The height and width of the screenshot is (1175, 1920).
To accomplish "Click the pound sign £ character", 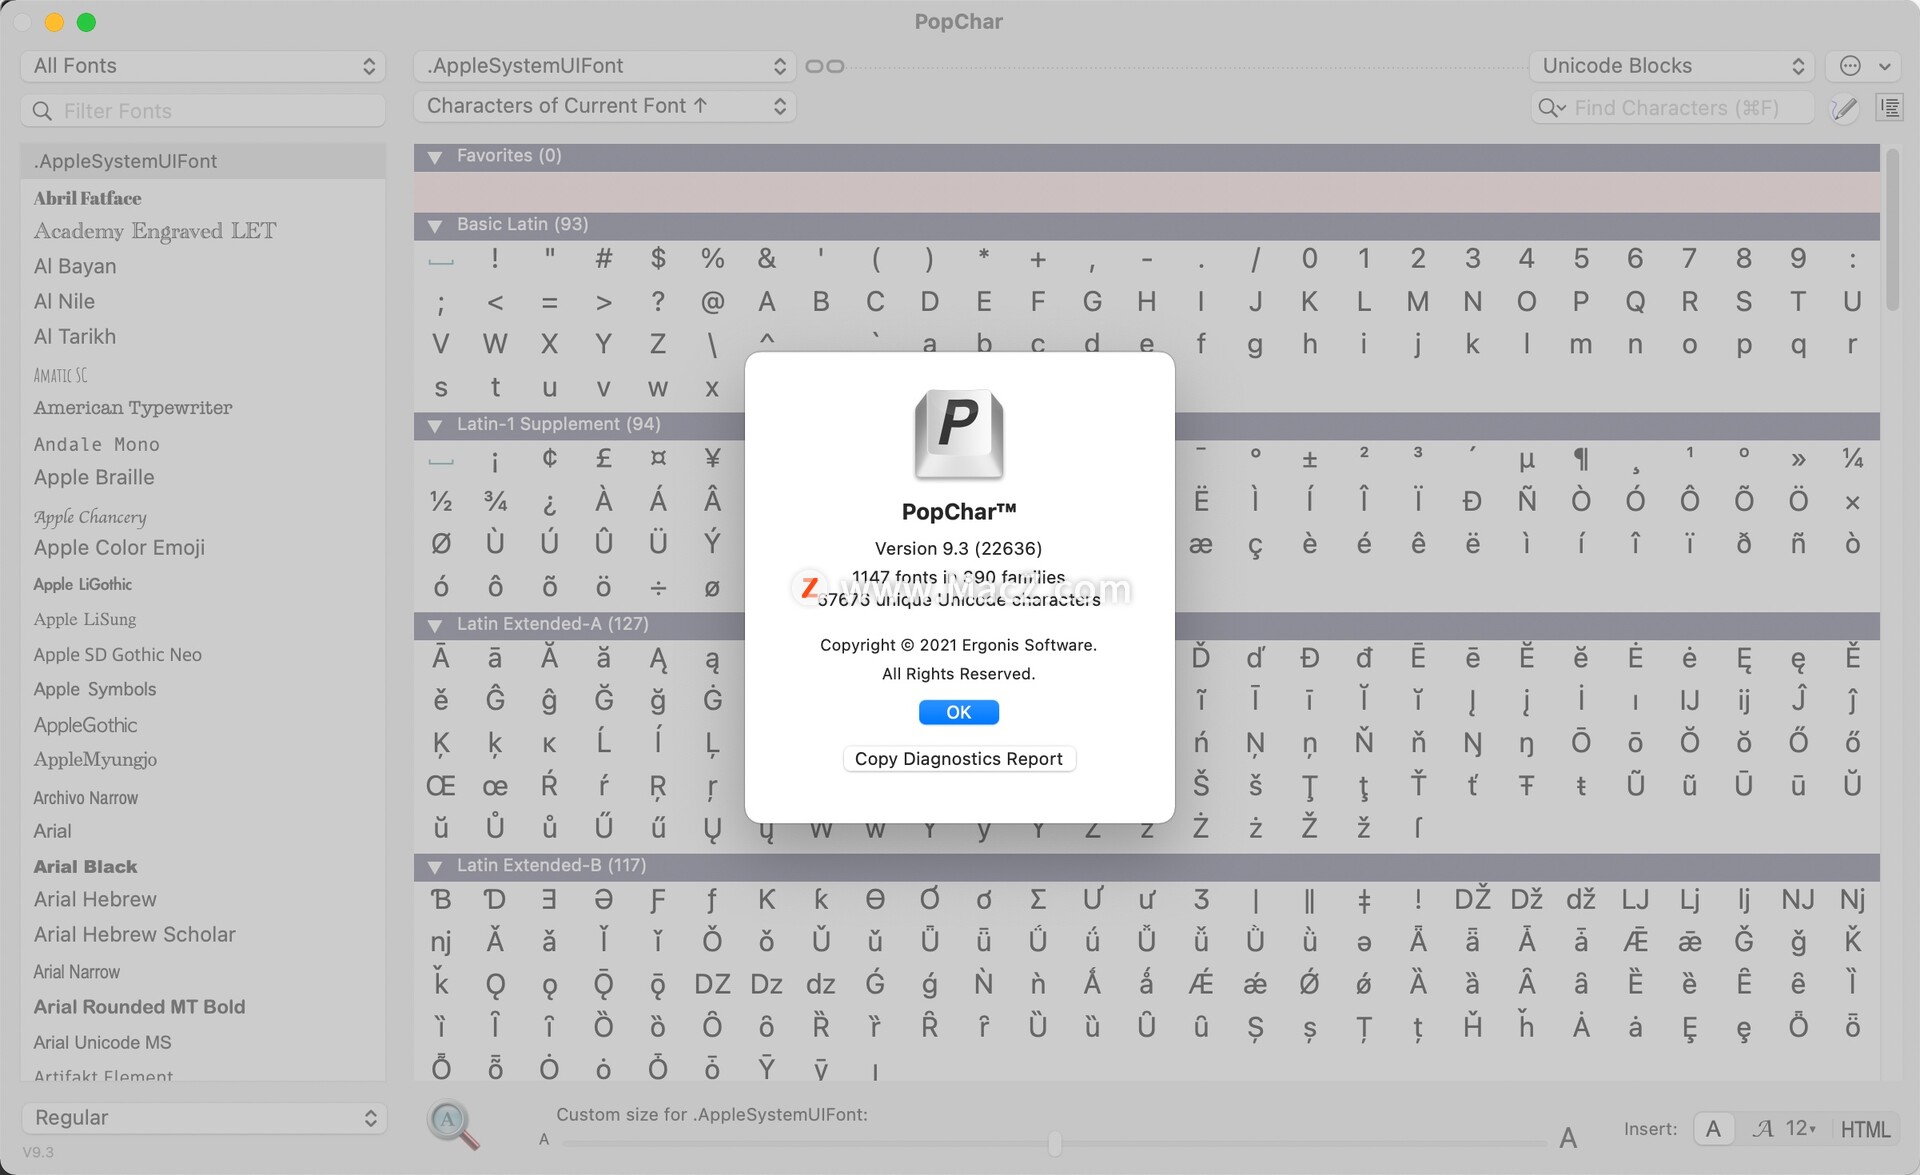I will [604, 459].
